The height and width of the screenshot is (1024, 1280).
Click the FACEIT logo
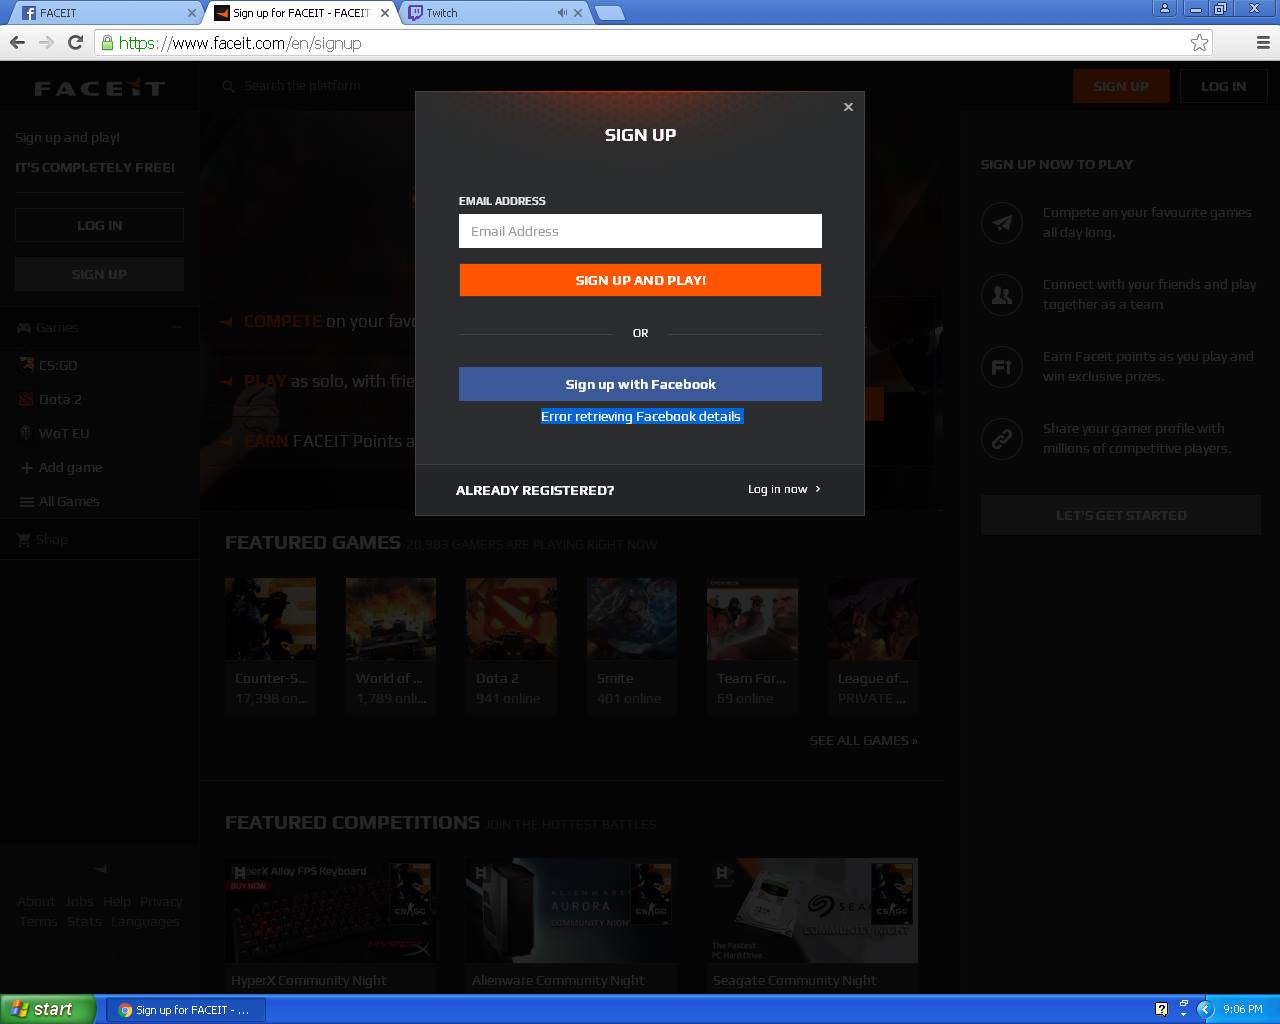100,88
